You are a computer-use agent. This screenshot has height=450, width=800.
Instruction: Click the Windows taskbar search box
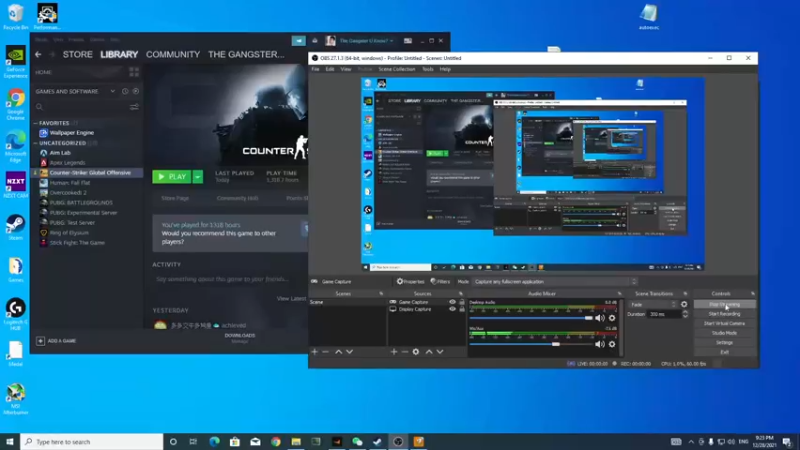[x=92, y=441]
